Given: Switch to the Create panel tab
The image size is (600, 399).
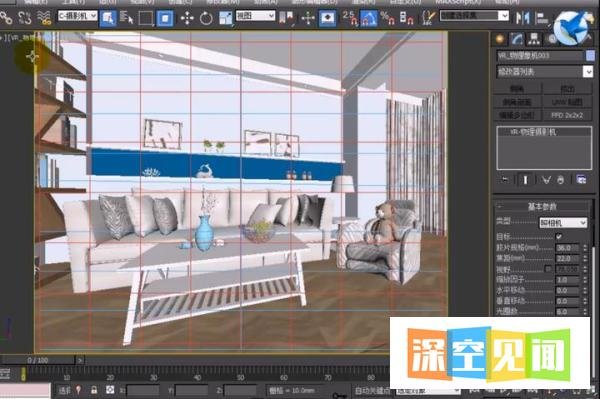Looking at the screenshot, I should click(x=500, y=39).
